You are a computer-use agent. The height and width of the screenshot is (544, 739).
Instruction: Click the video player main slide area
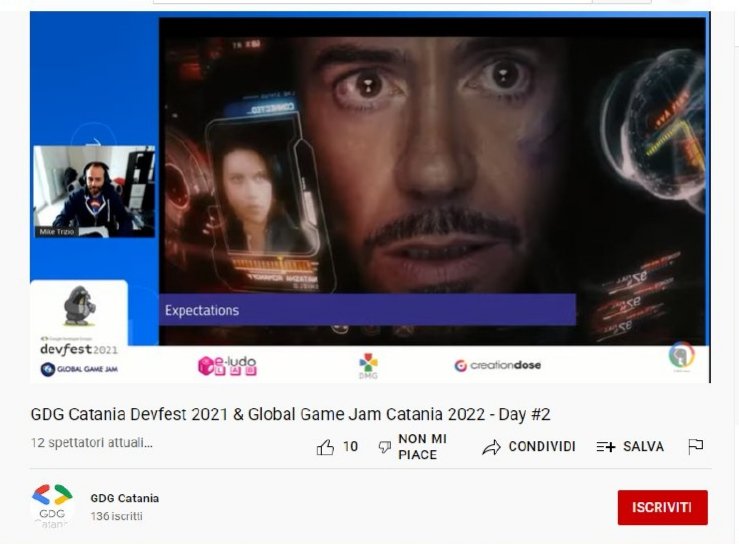432,181
